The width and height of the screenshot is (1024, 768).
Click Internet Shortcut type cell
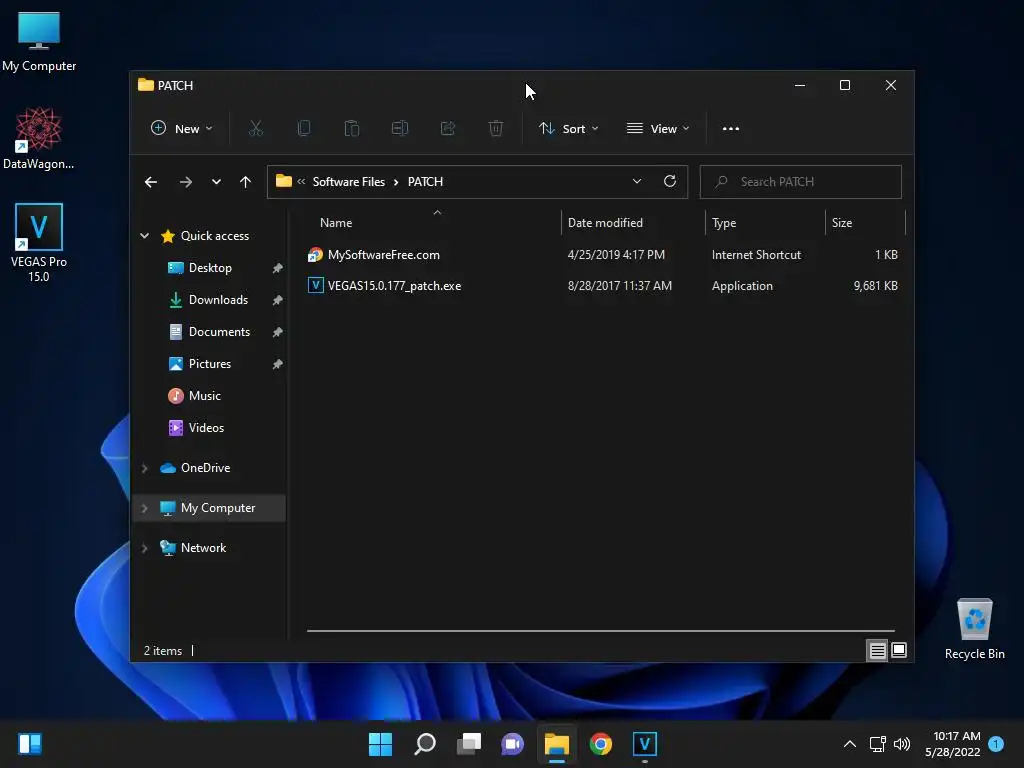[756, 255]
